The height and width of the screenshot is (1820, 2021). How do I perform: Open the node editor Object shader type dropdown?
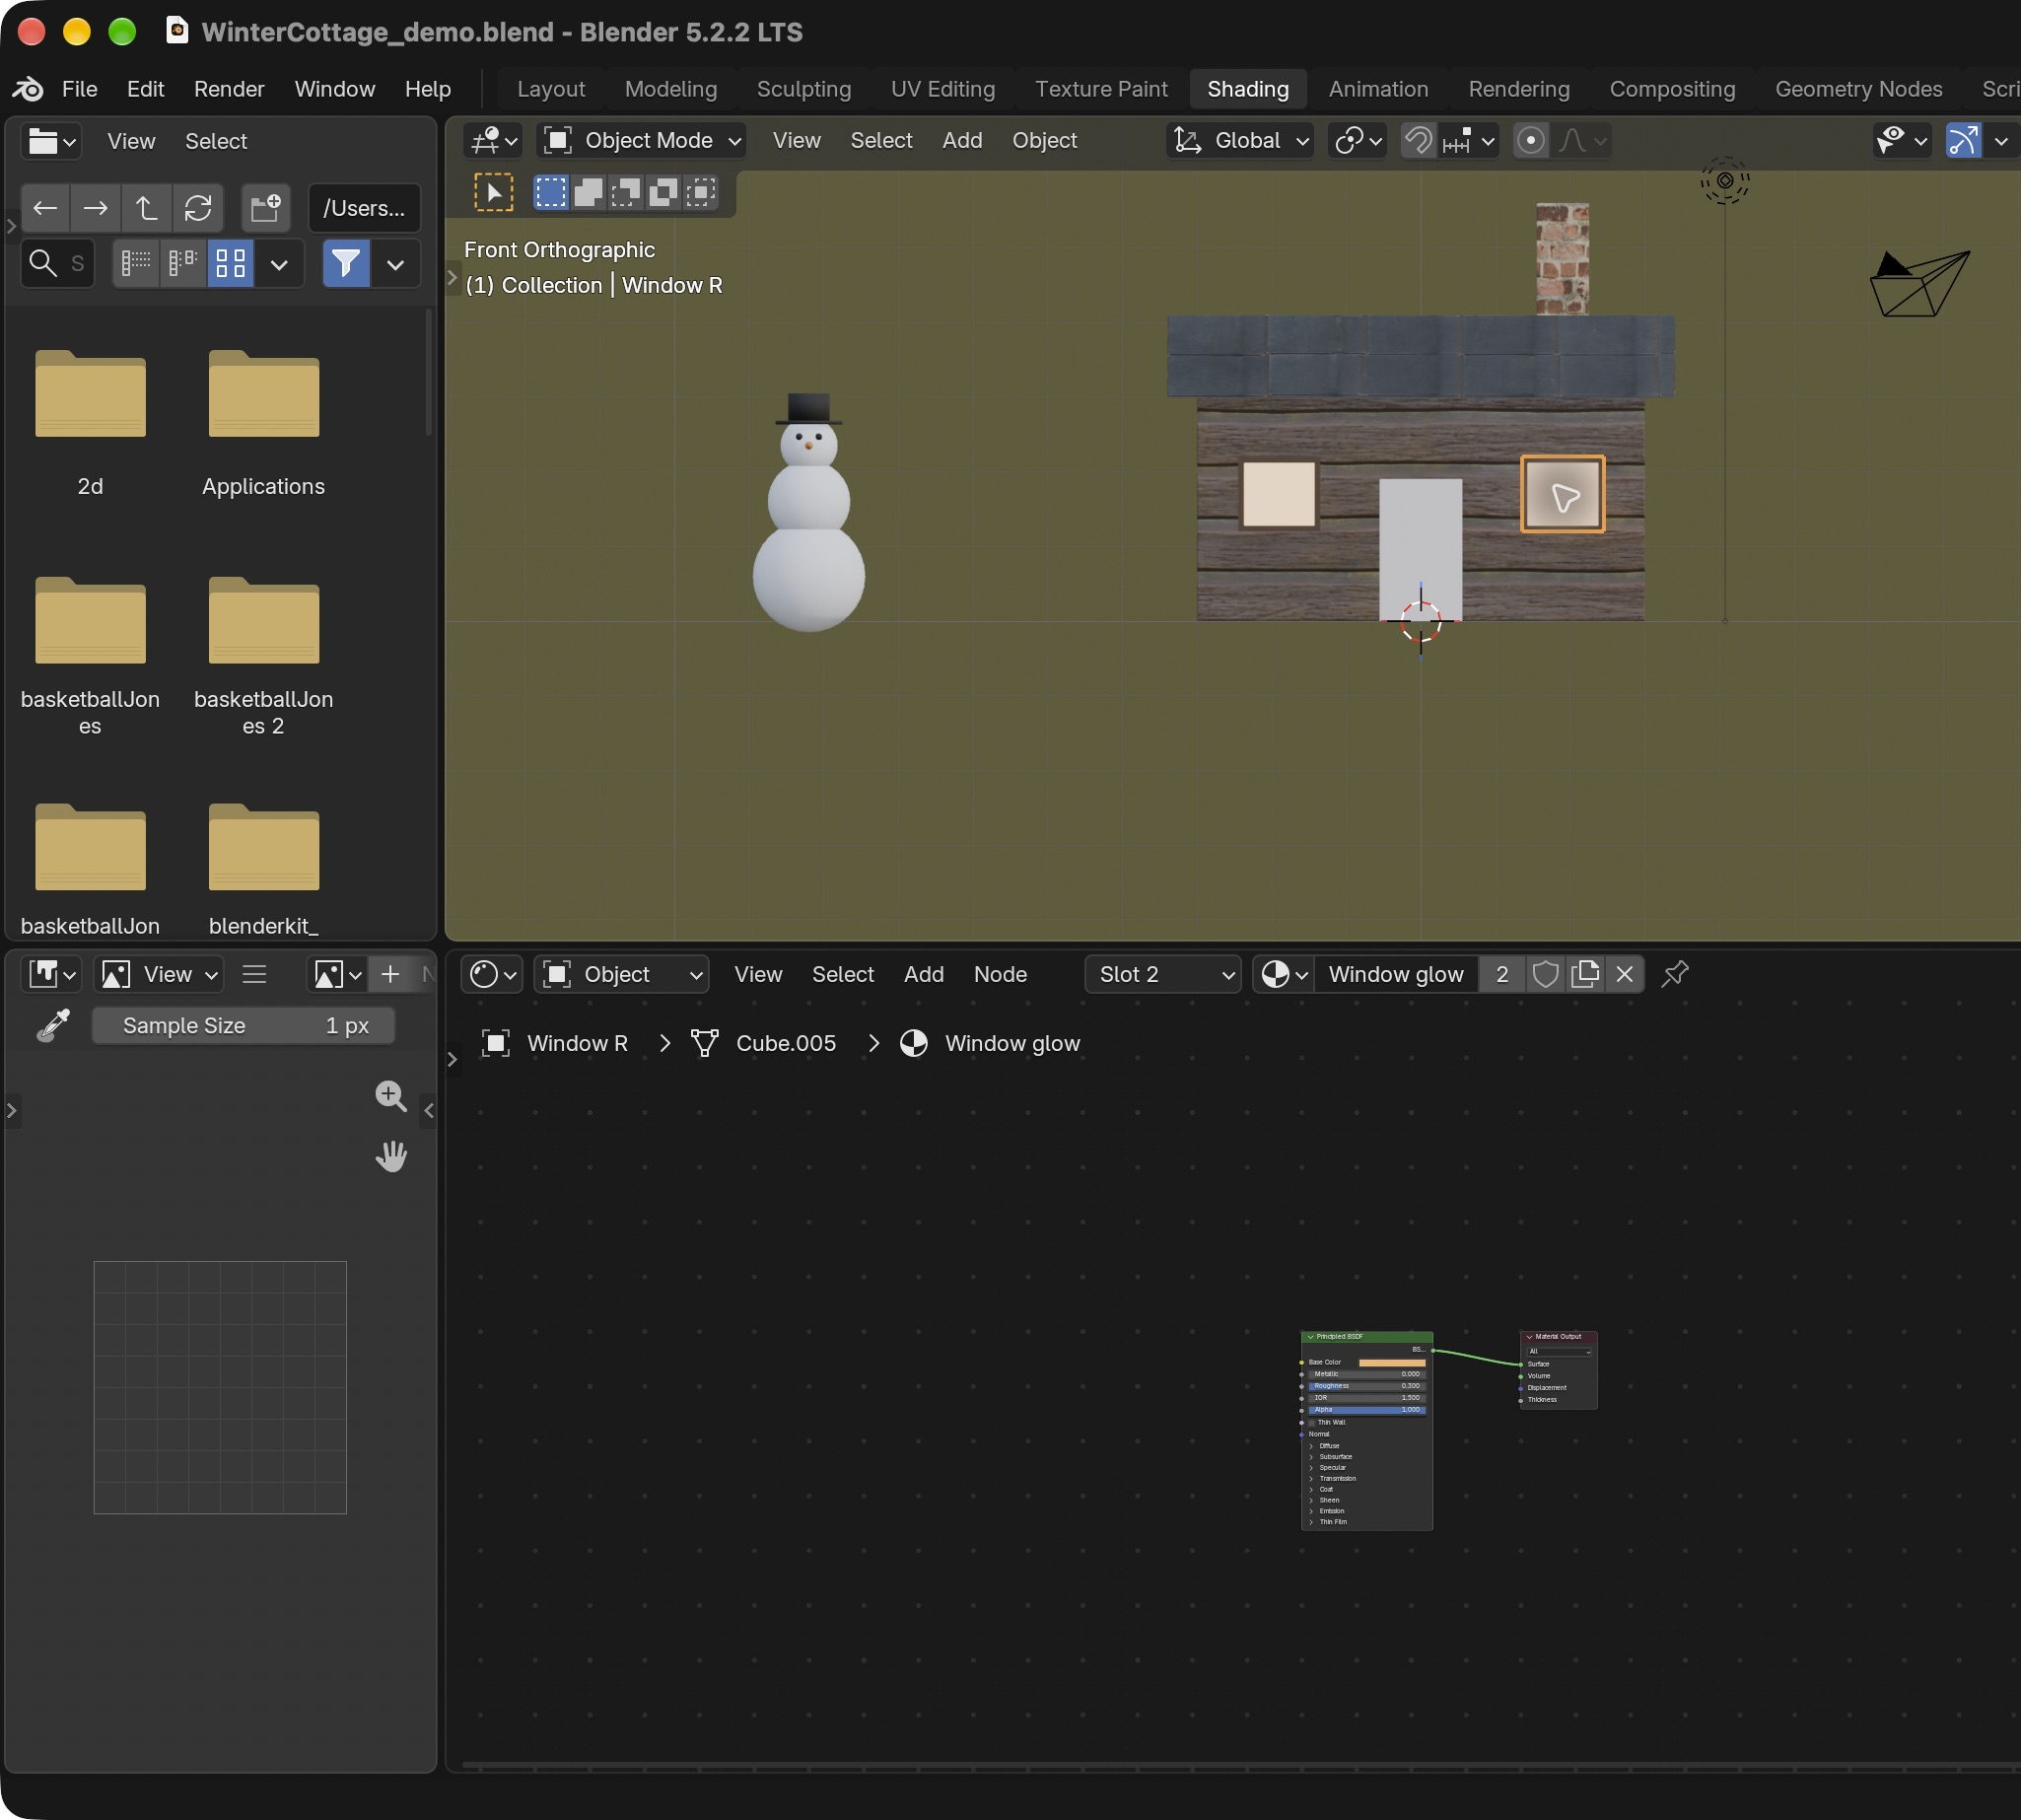point(622,974)
